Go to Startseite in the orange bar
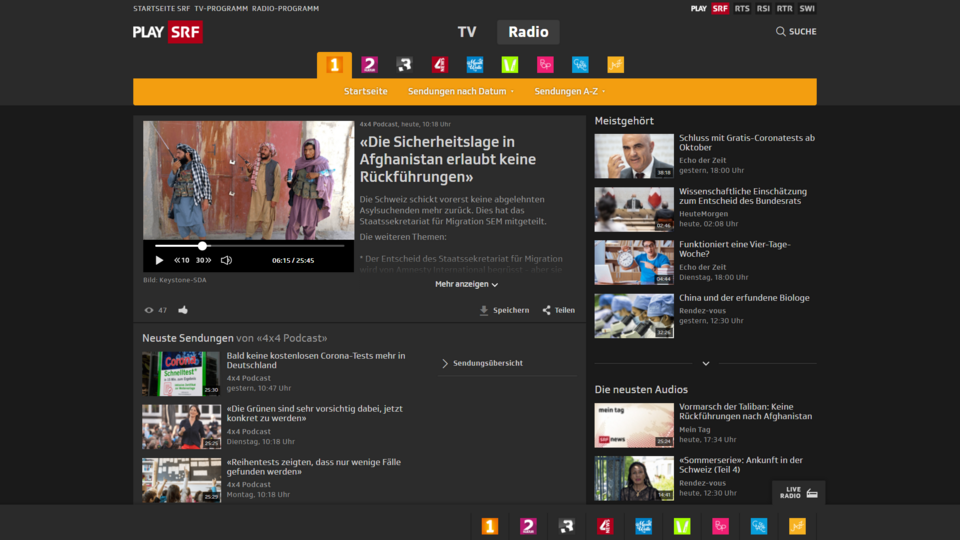 coord(366,91)
